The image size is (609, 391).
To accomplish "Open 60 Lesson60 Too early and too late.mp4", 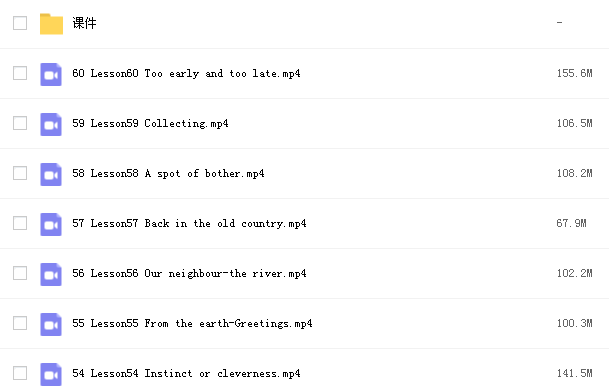I will (x=186, y=73).
